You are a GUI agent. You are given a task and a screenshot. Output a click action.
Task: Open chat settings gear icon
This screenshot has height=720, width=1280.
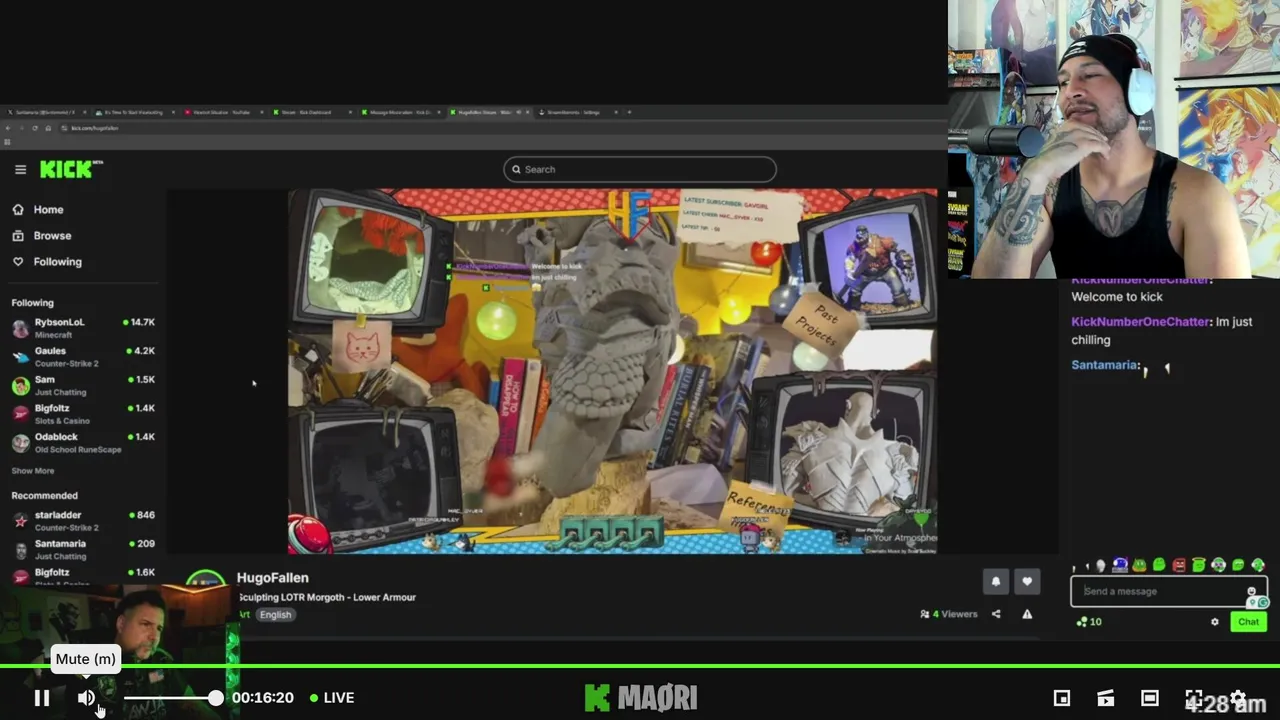click(x=1215, y=622)
